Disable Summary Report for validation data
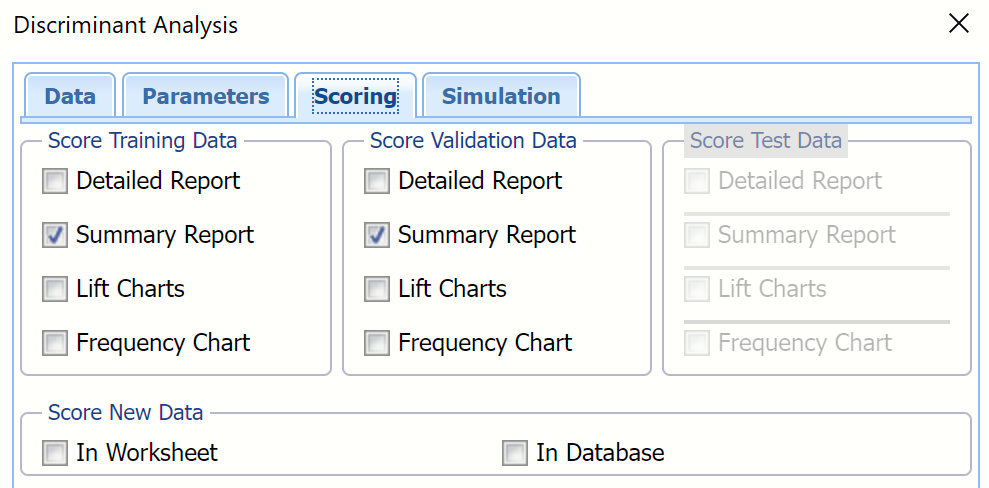This screenshot has width=989, height=488. pyautogui.click(x=377, y=235)
